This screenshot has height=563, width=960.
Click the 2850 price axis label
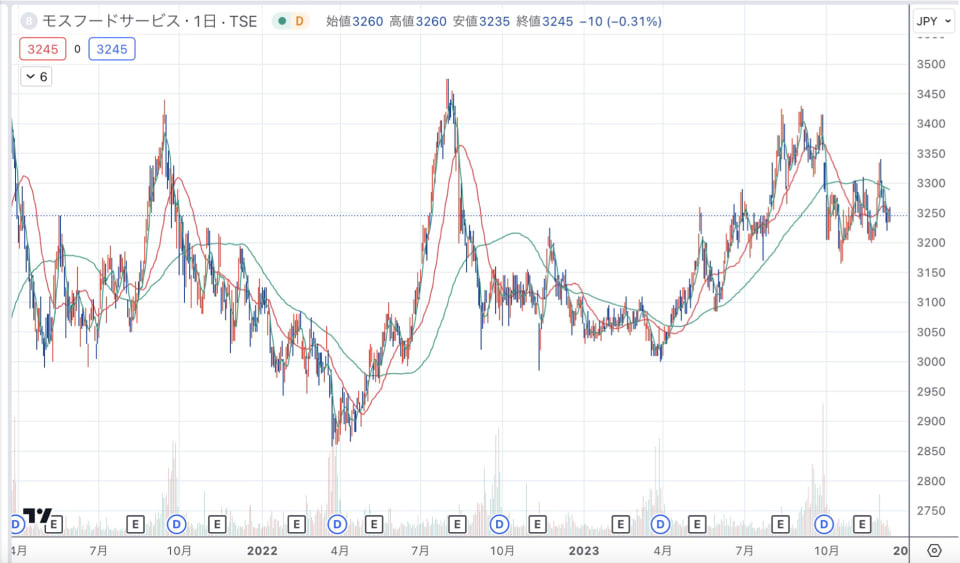coord(931,451)
